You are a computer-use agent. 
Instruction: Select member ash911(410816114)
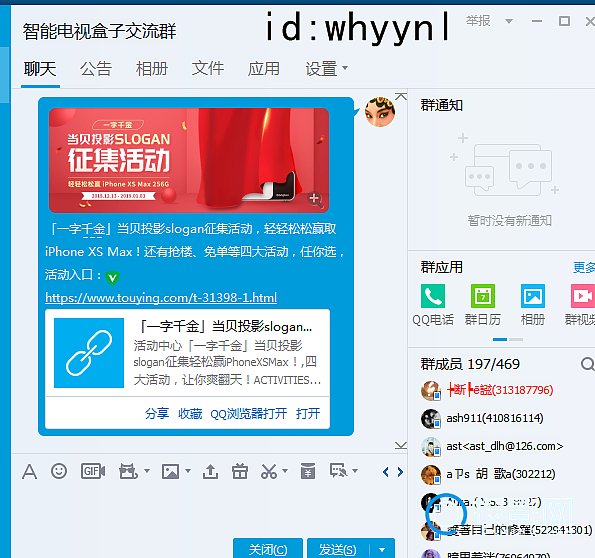point(494,418)
